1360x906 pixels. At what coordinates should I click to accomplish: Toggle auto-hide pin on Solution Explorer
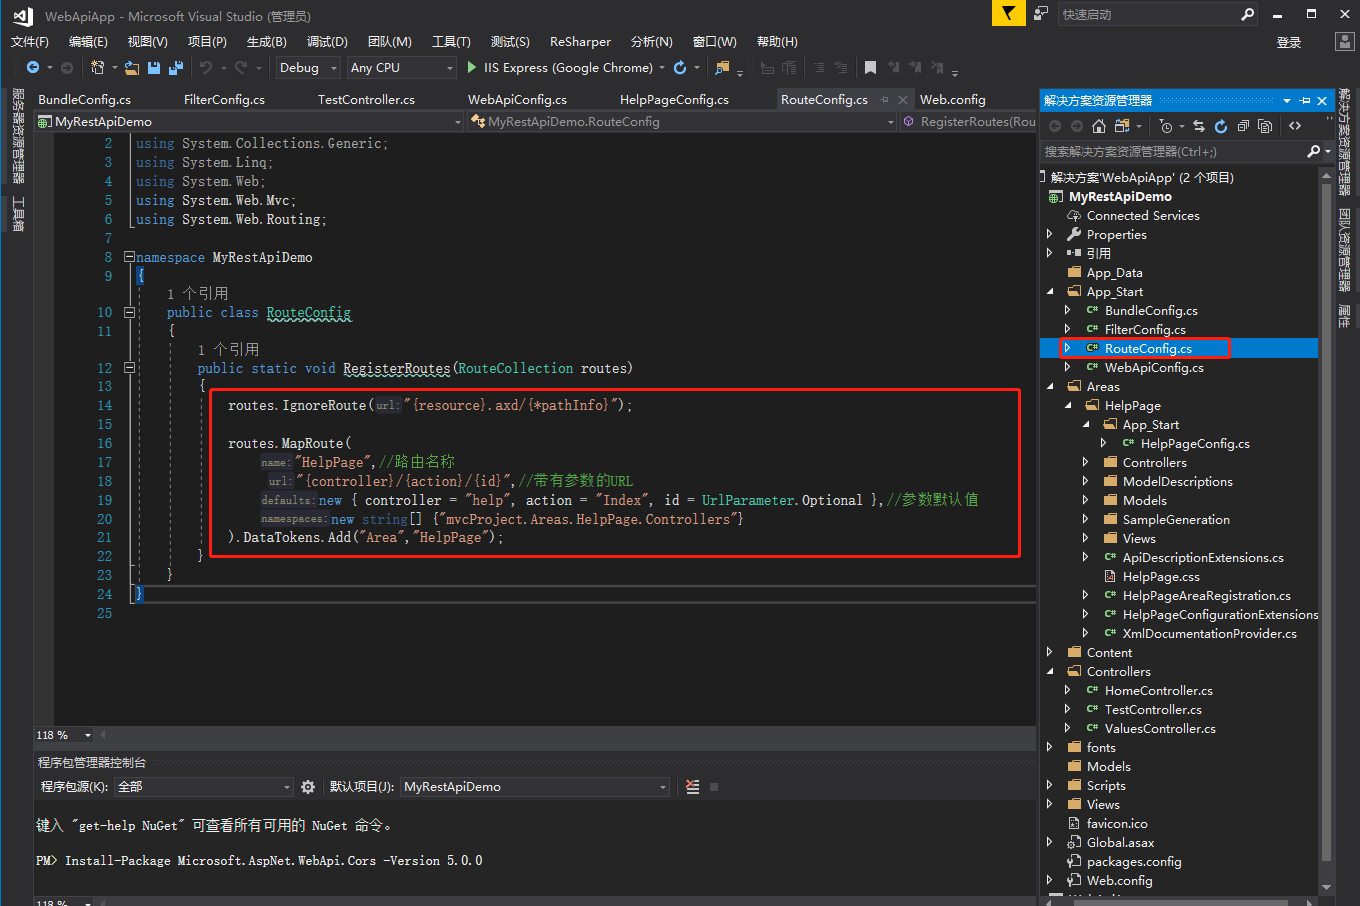pos(1305,101)
